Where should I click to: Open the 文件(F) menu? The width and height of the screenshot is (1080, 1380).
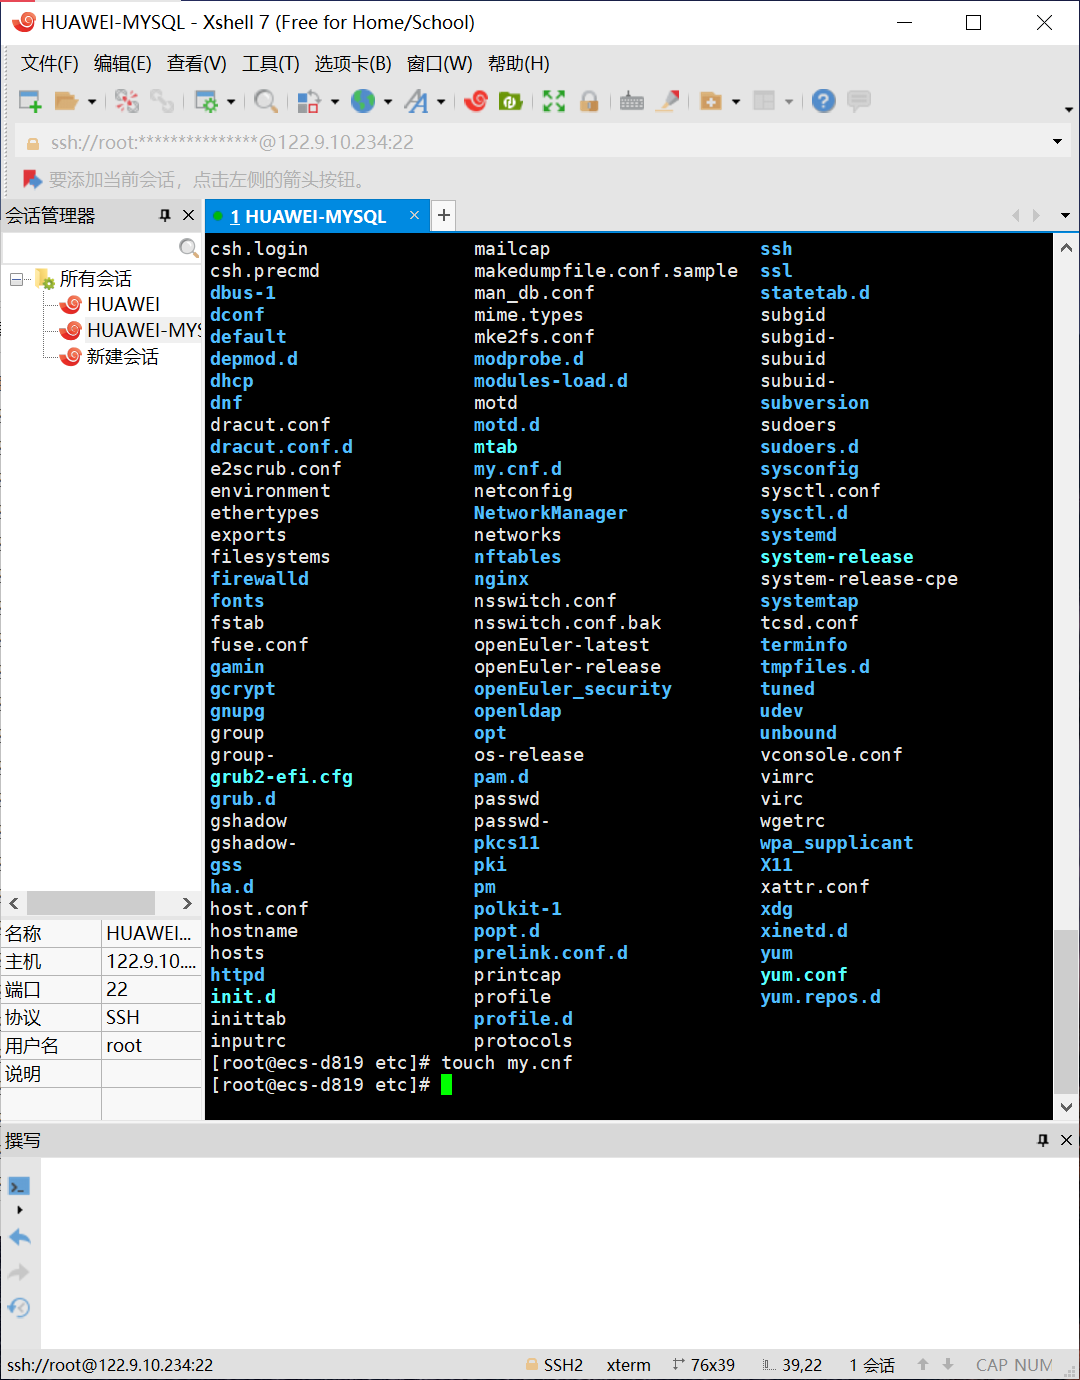coord(50,64)
